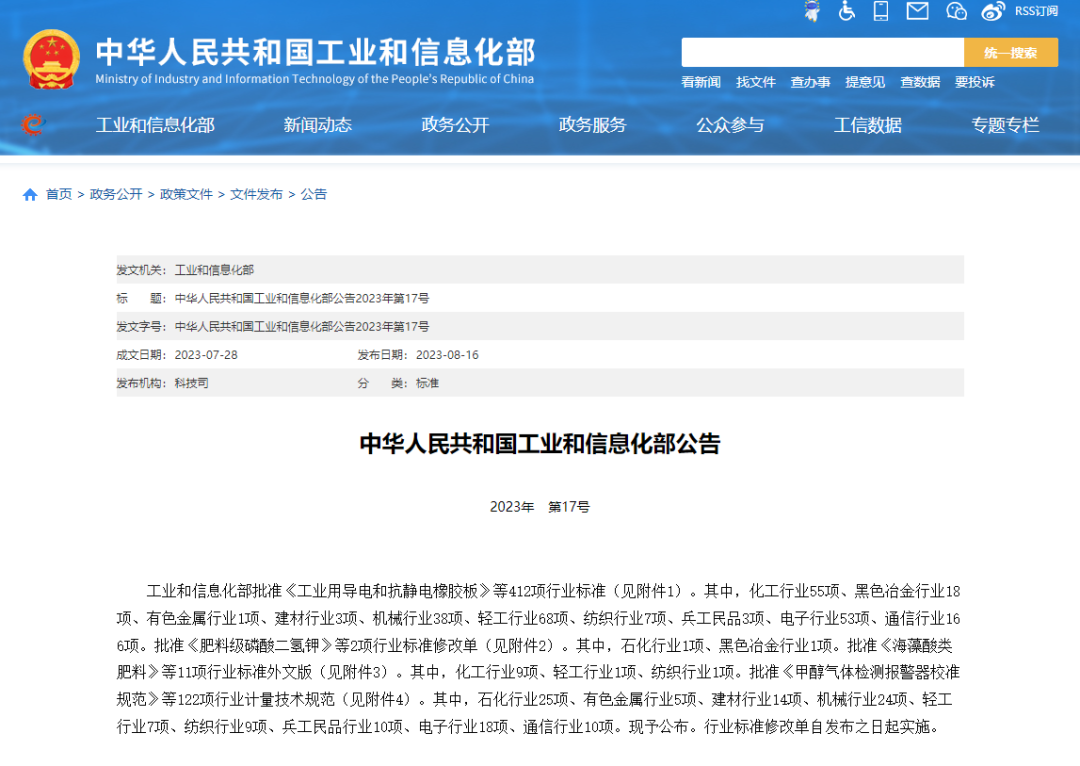Open the 公众参与 nav menu
The image size is (1080, 766).
pos(730,125)
